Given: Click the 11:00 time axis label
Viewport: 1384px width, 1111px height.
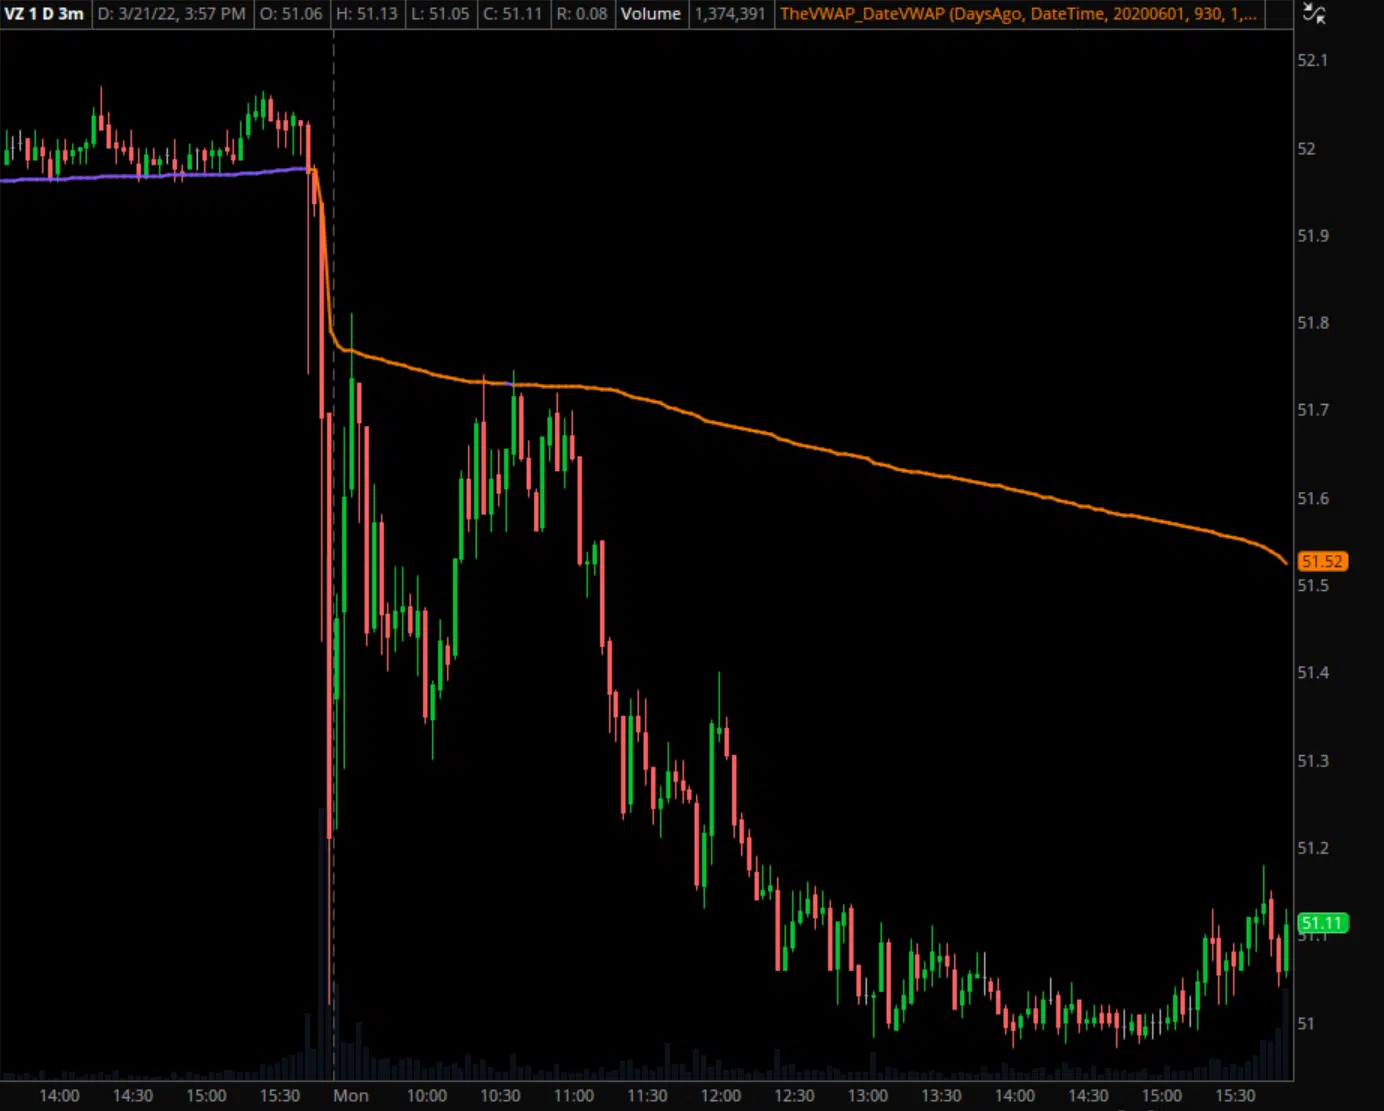Looking at the screenshot, I should (x=574, y=1096).
